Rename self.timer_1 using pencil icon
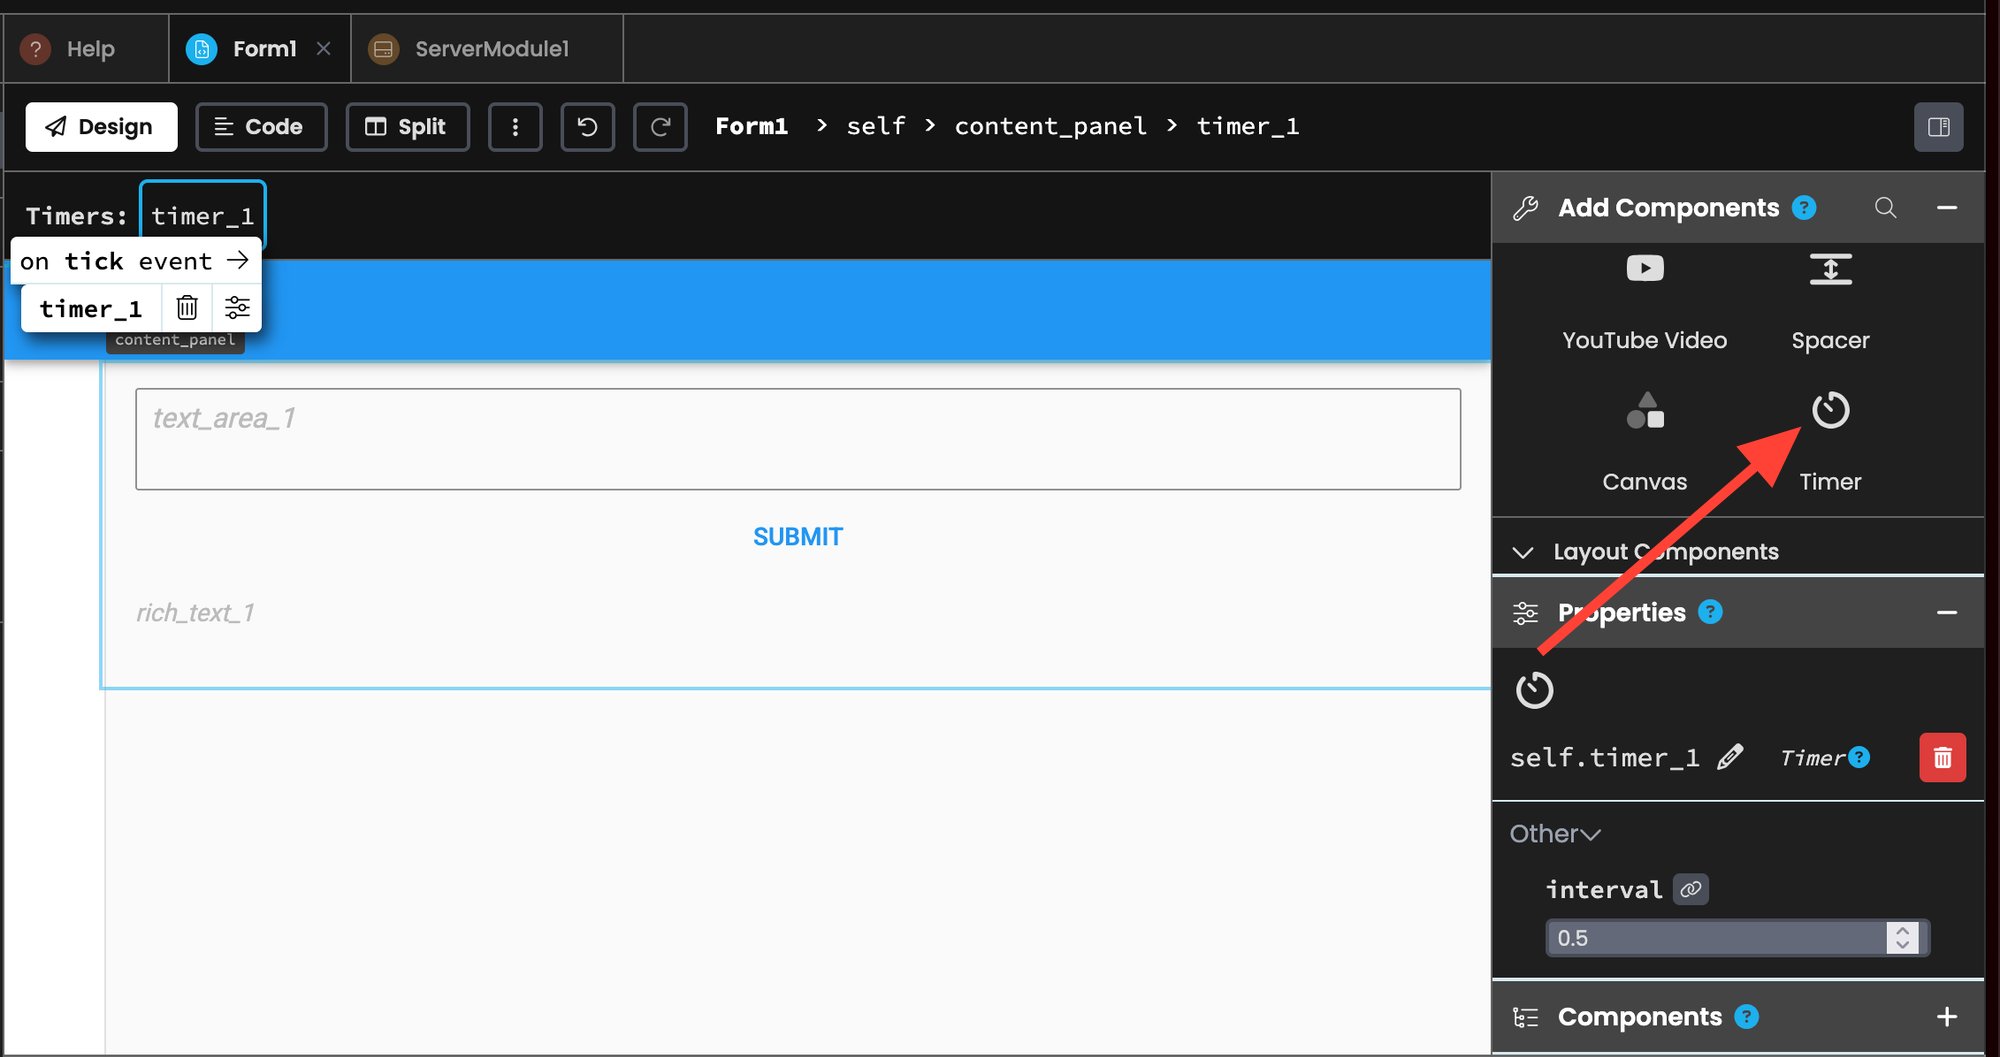 pyautogui.click(x=1730, y=757)
